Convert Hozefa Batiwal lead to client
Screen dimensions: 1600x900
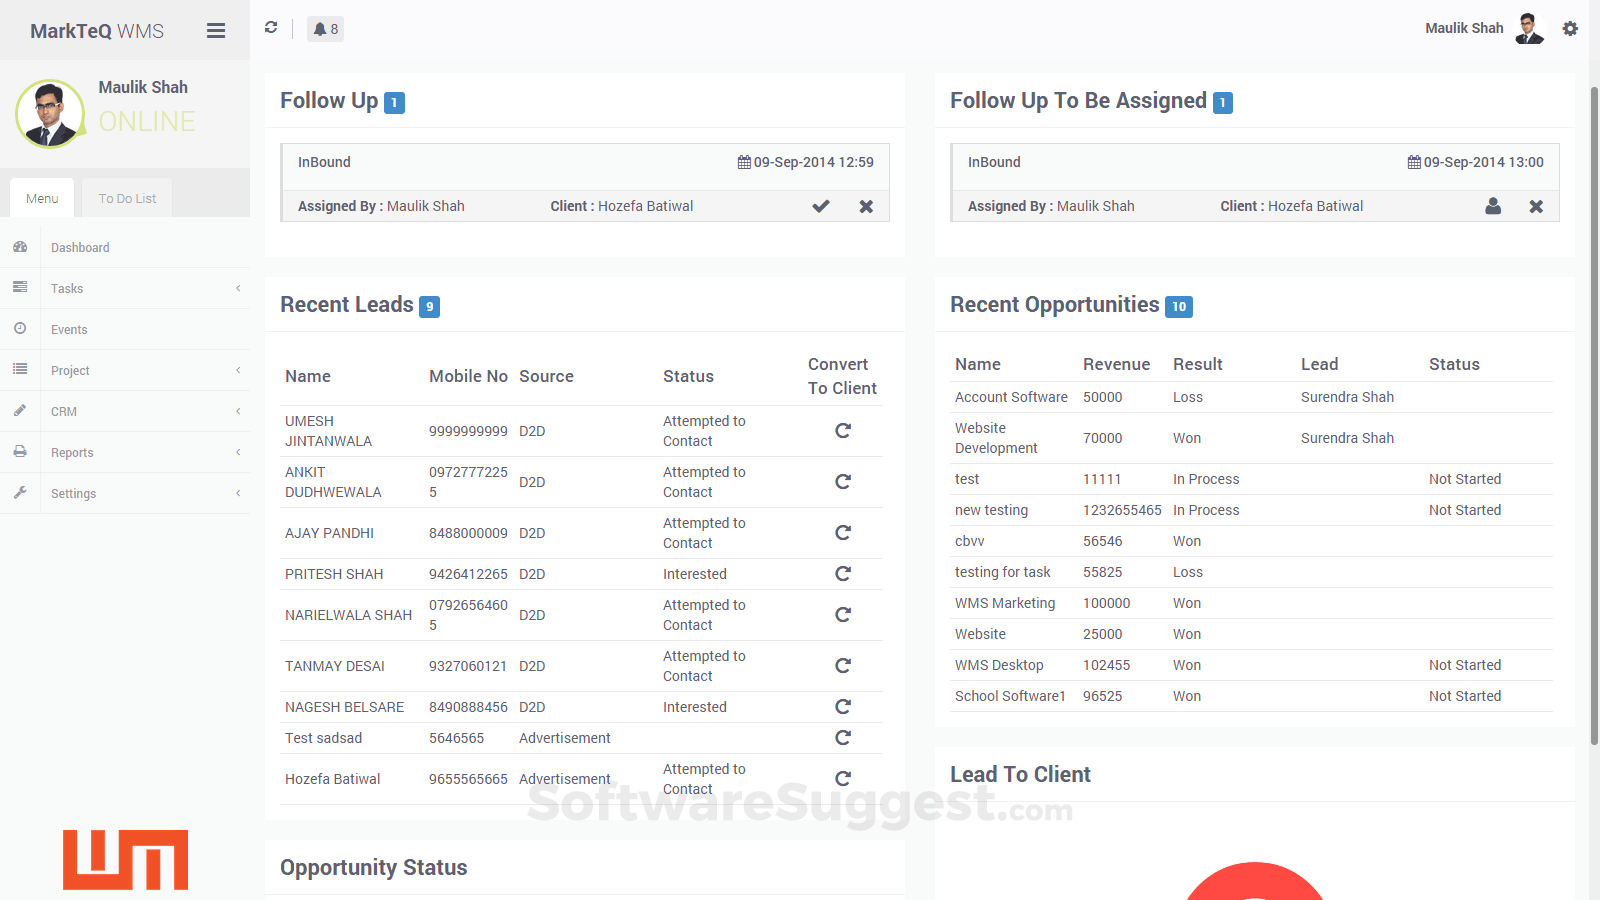pyautogui.click(x=843, y=779)
